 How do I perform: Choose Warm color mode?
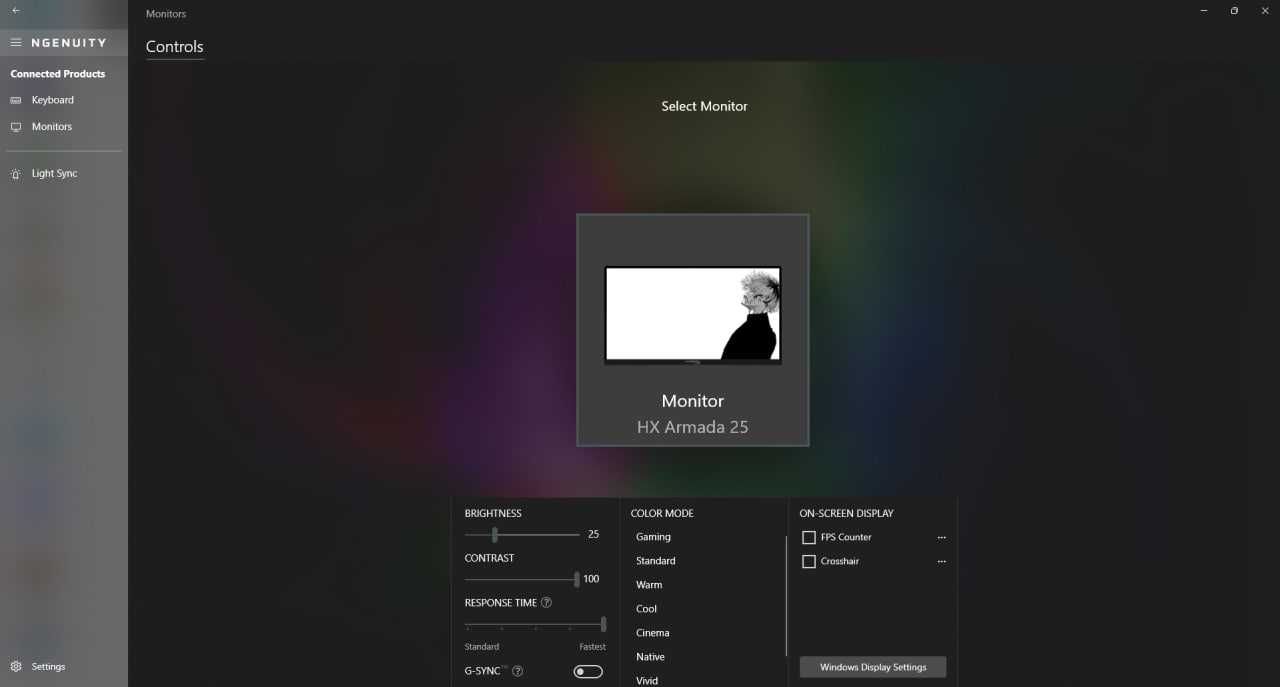point(649,585)
